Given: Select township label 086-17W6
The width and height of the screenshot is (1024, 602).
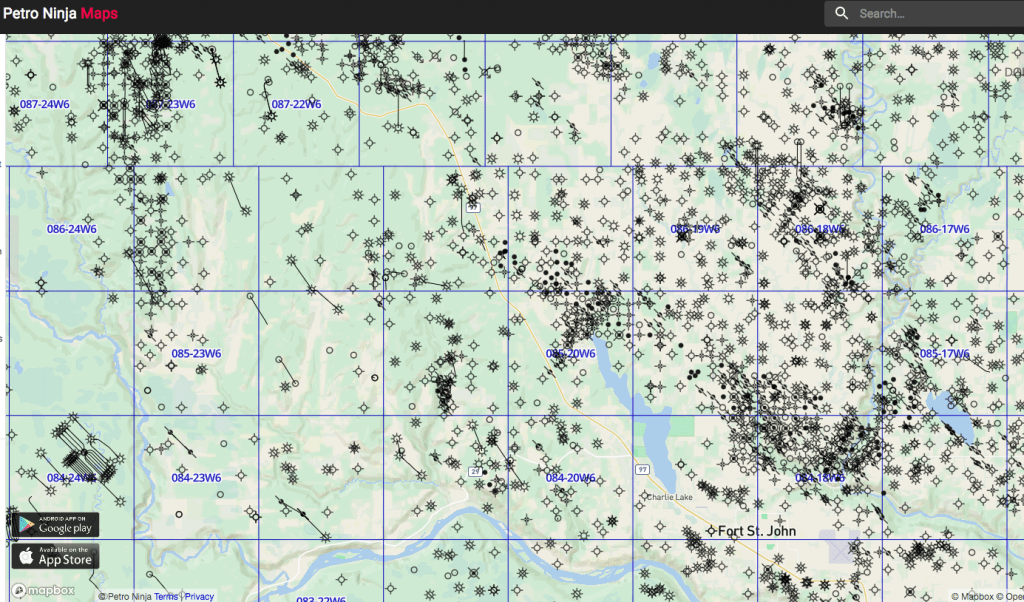Looking at the screenshot, I should click(944, 229).
